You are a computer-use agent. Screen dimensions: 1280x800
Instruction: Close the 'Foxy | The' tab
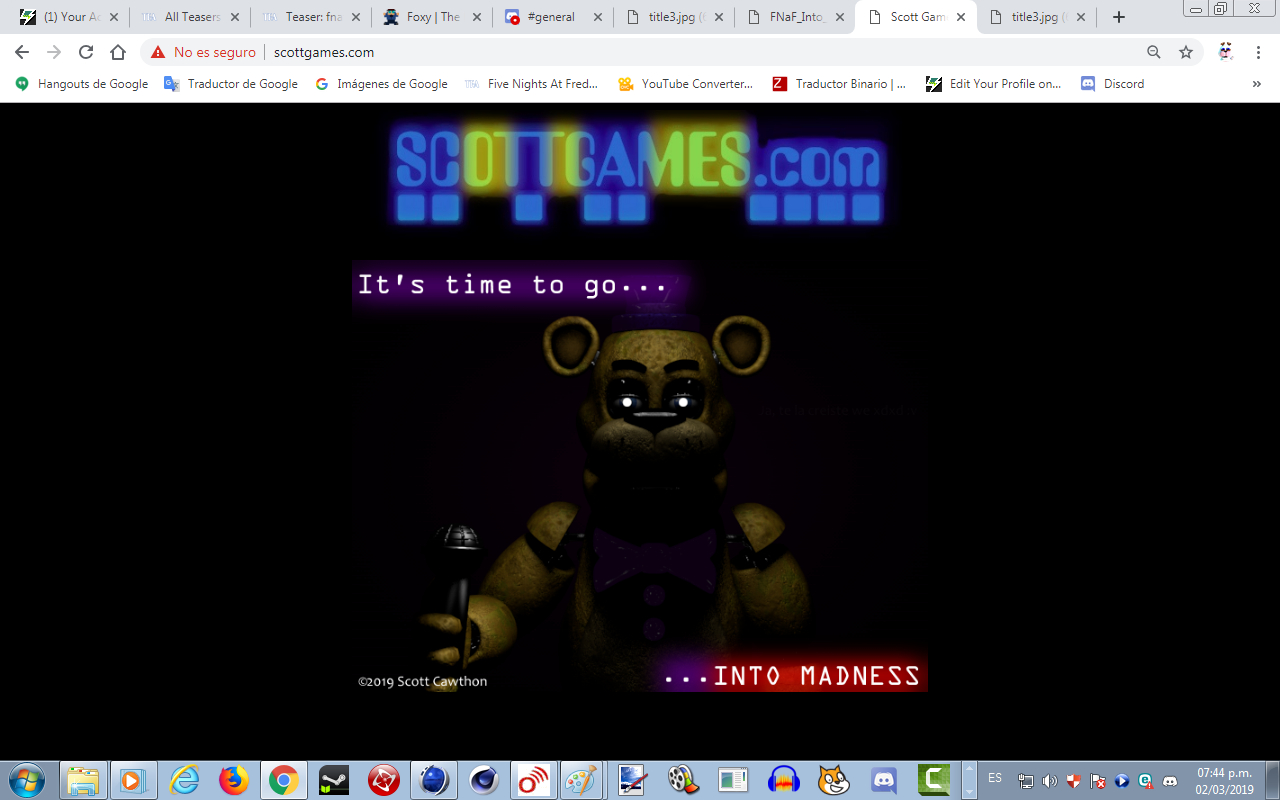(477, 17)
